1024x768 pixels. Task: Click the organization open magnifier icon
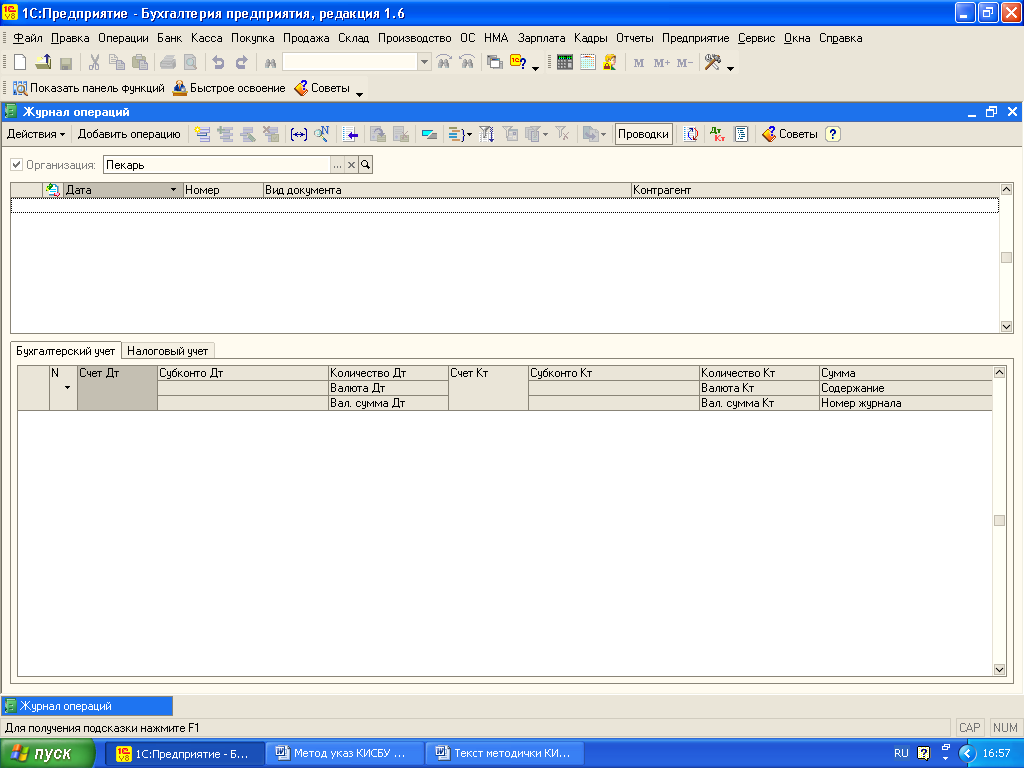click(x=365, y=165)
